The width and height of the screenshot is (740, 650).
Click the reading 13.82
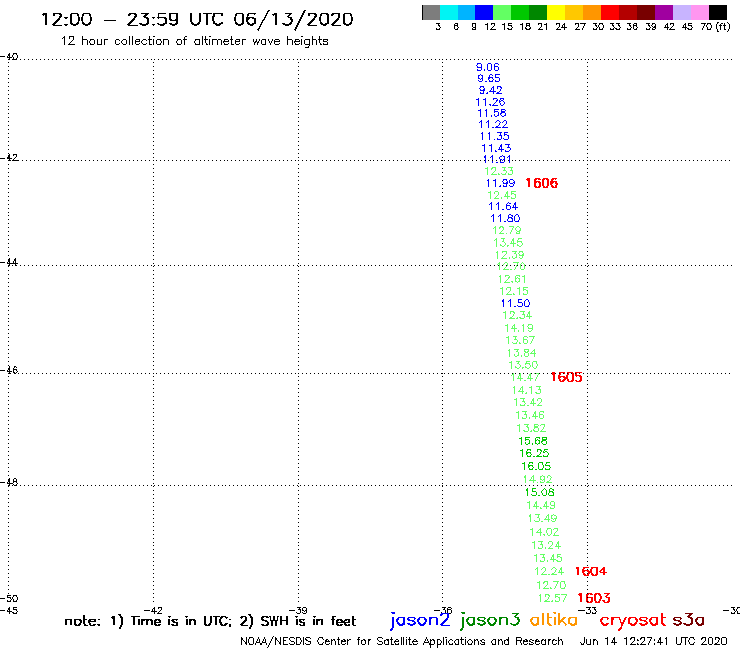531,428
